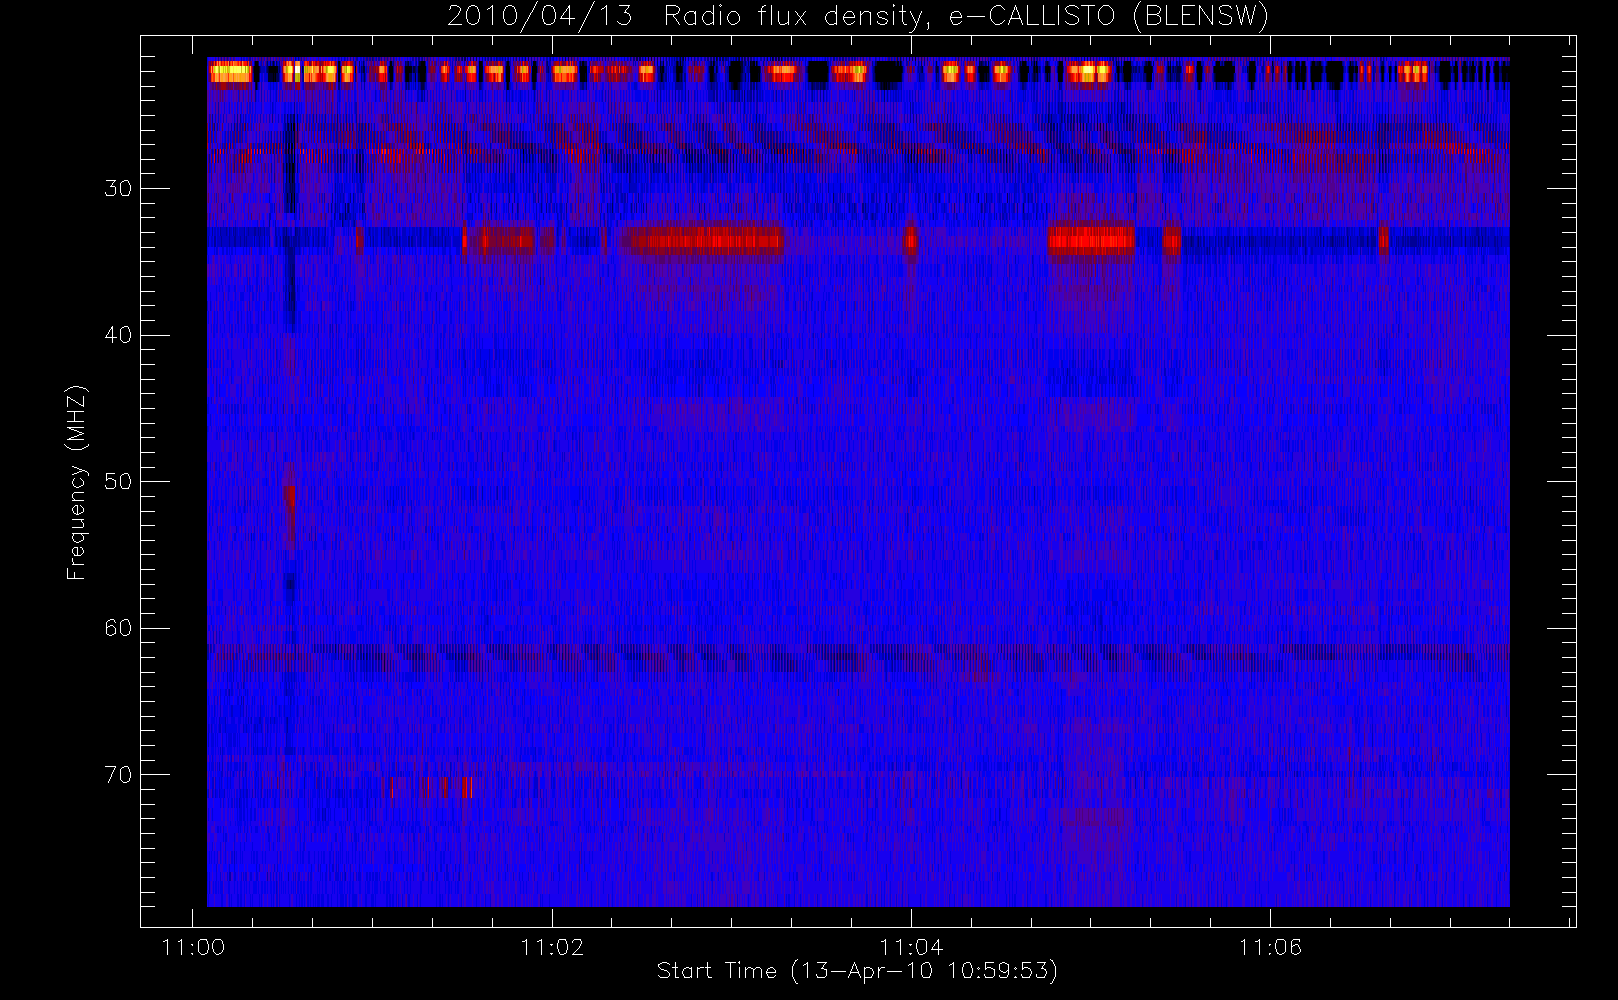Click the 11:02 time tick label
Screen dimensions: 1618x1000
tap(552, 947)
